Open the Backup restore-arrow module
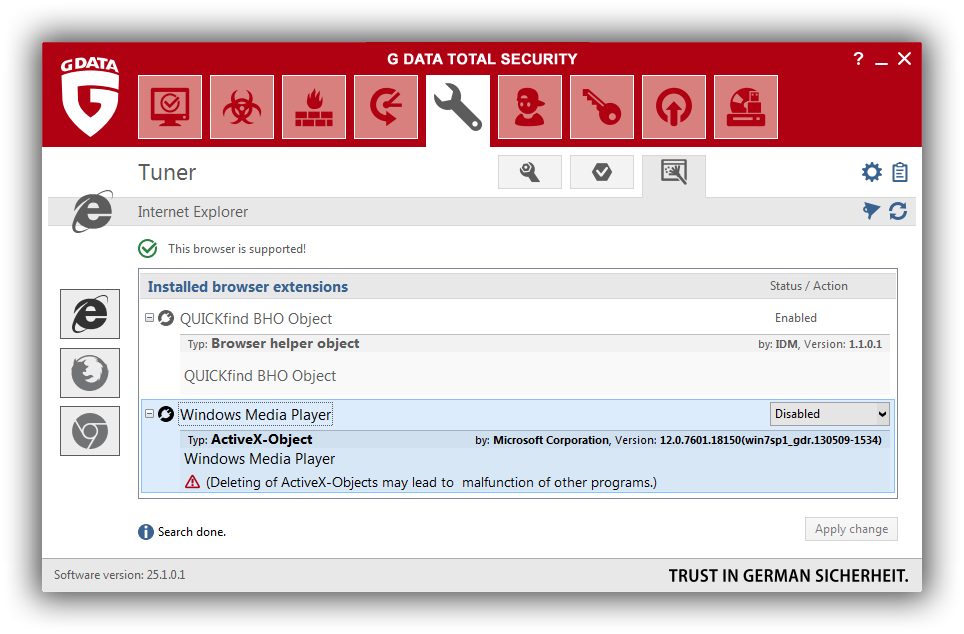The width and height of the screenshot is (964, 634). [x=385, y=107]
